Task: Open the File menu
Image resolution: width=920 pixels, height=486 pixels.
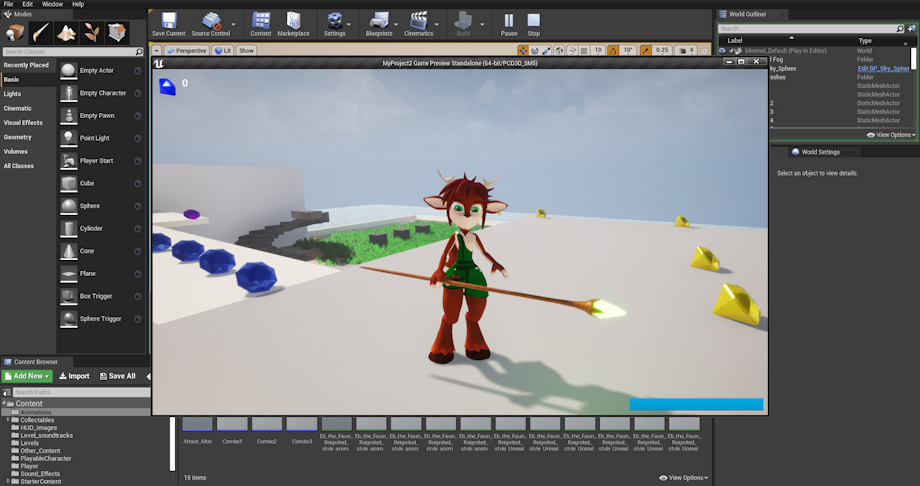Action: pyautogui.click(x=8, y=4)
